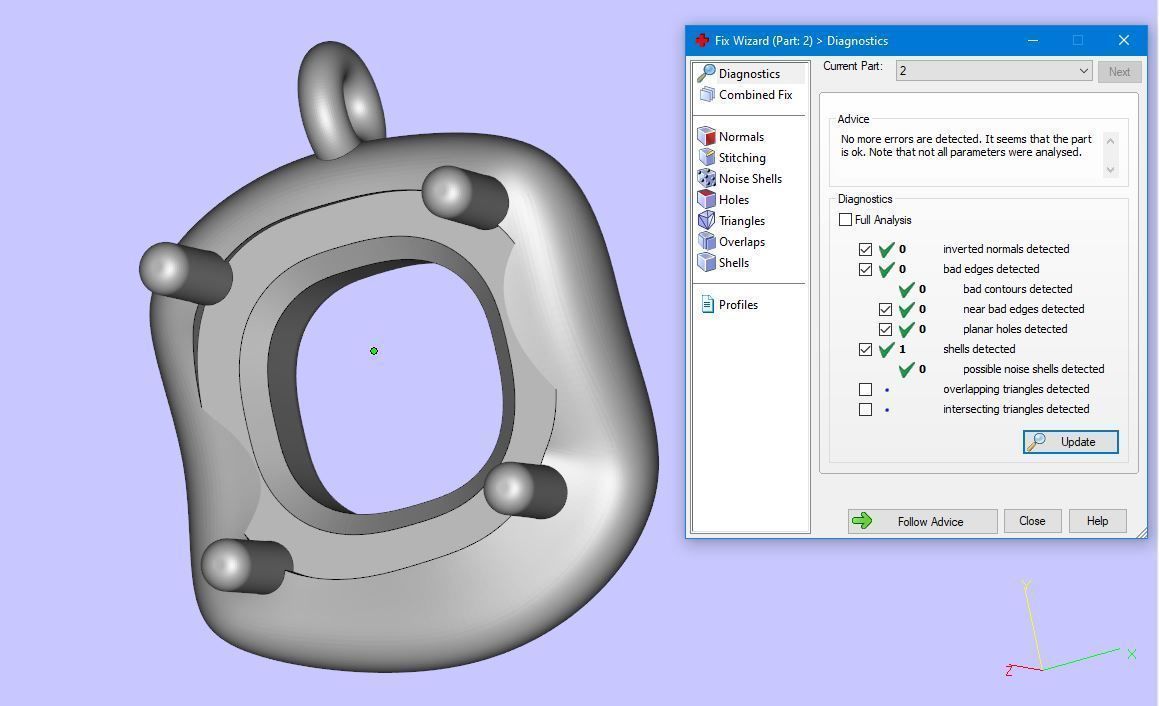This screenshot has width=1159, height=706.
Task: Close the Fix Wizard dialog window
Action: 1124,40
